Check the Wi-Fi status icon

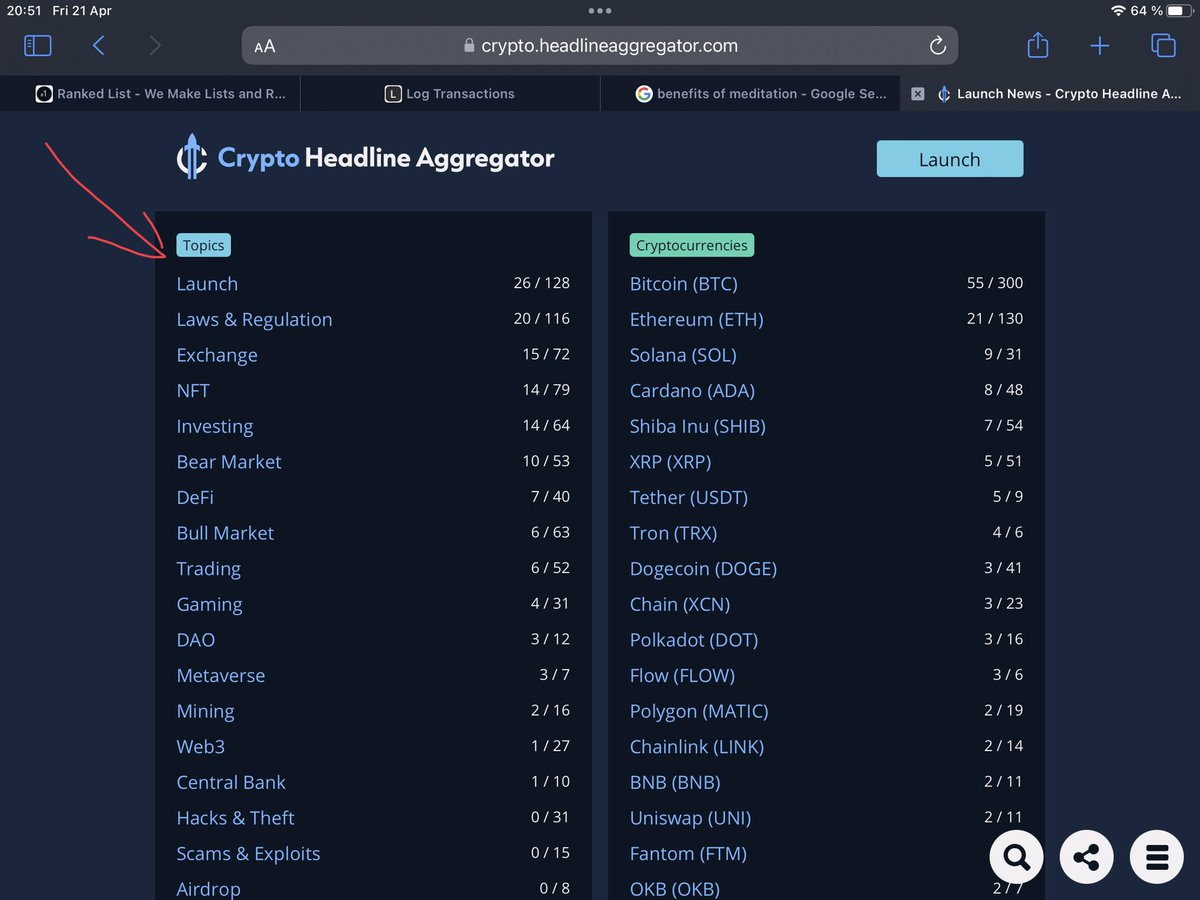pos(1117,11)
